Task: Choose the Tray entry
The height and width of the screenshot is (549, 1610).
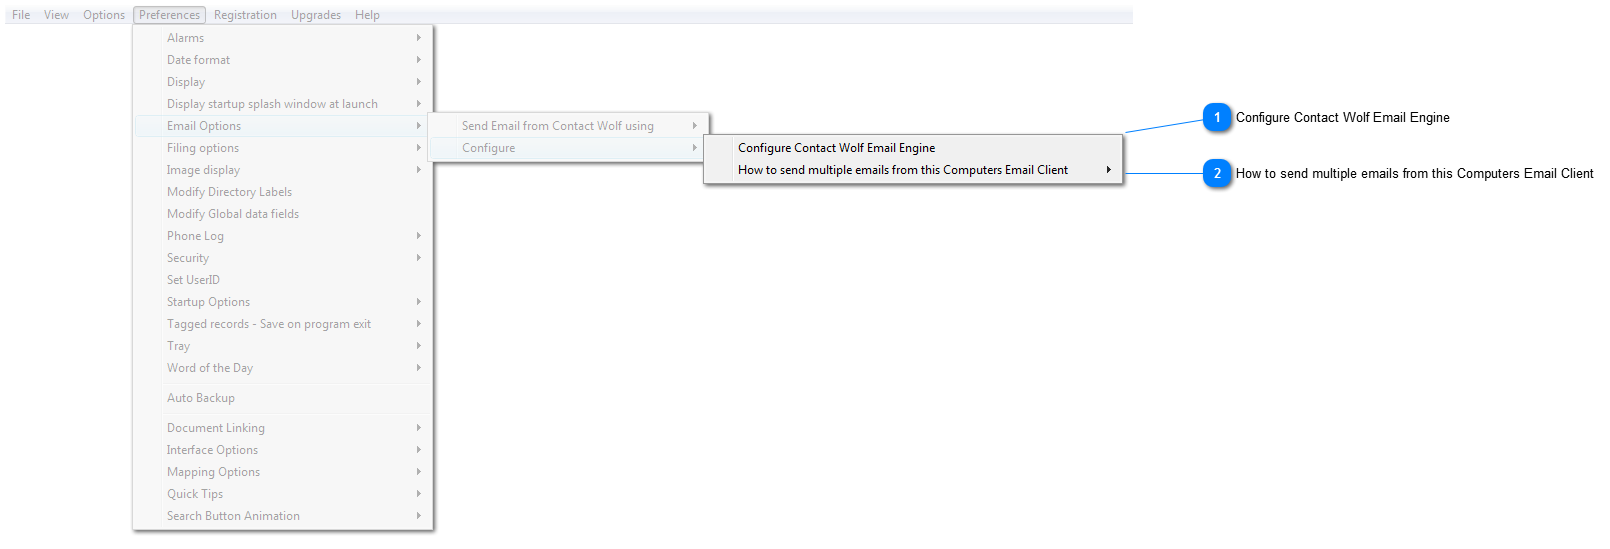Action: 283,346
